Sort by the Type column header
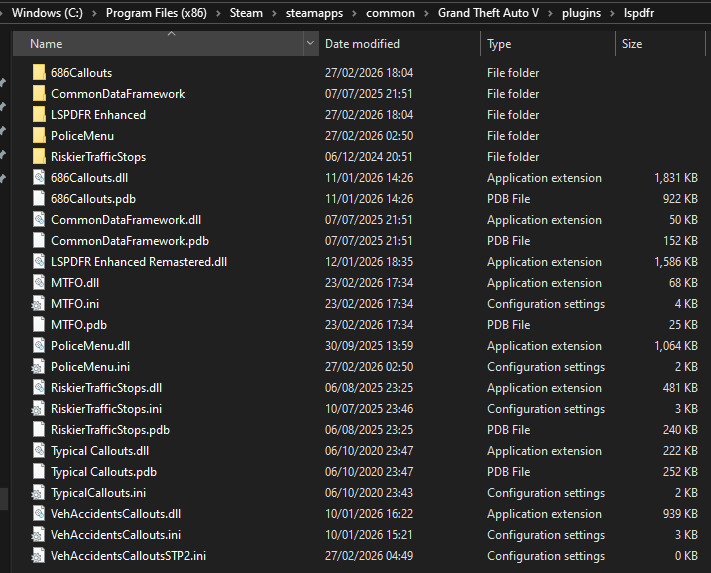The width and height of the screenshot is (711, 573). click(x=548, y=44)
